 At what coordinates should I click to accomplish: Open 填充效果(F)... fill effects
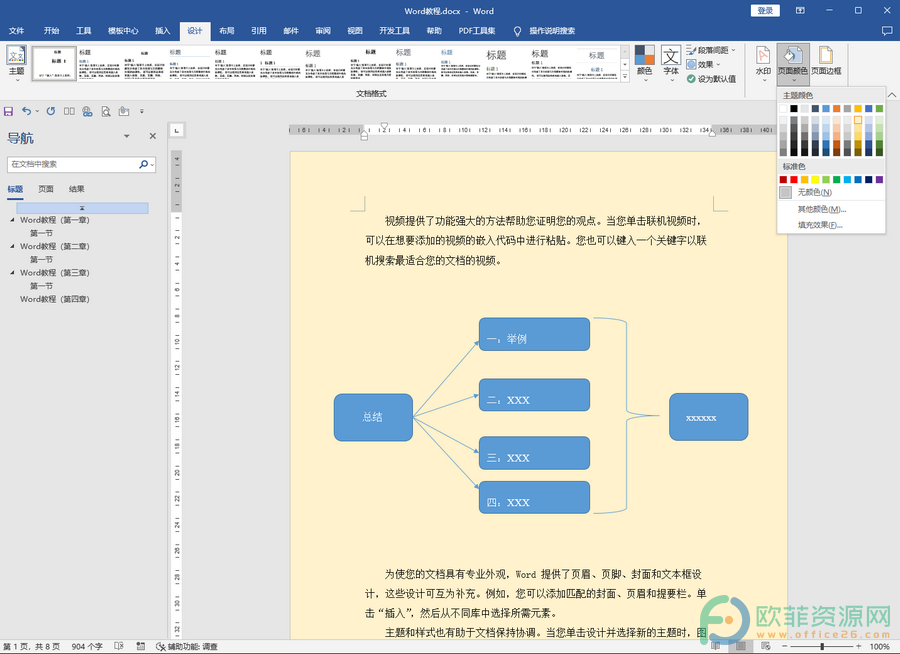point(830,225)
